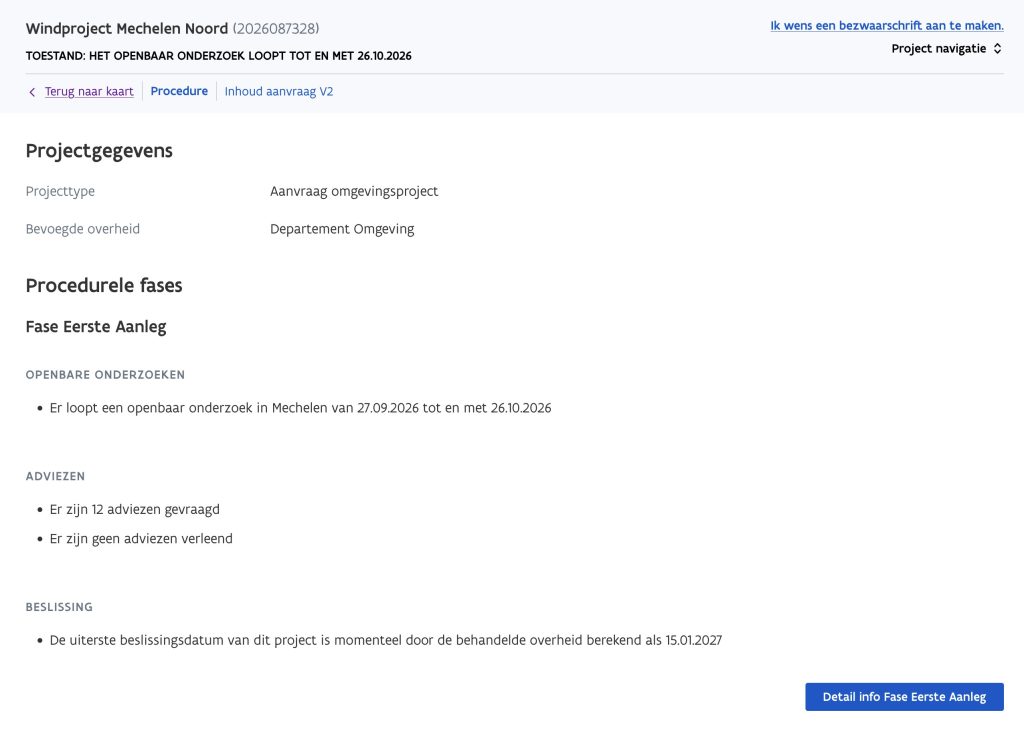Click the Bevoegde overheid label
The width and height of the screenshot is (1024, 731).
pos(82,229)
